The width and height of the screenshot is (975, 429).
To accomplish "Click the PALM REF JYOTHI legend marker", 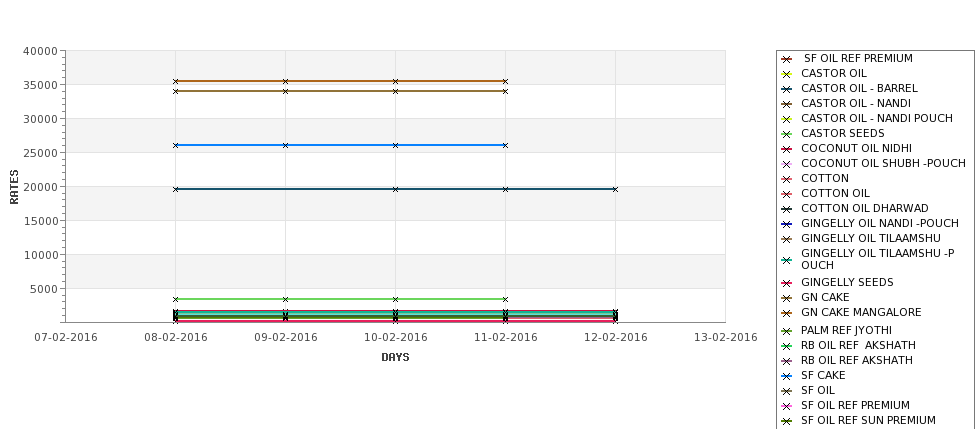I will (x=786, y=331).
